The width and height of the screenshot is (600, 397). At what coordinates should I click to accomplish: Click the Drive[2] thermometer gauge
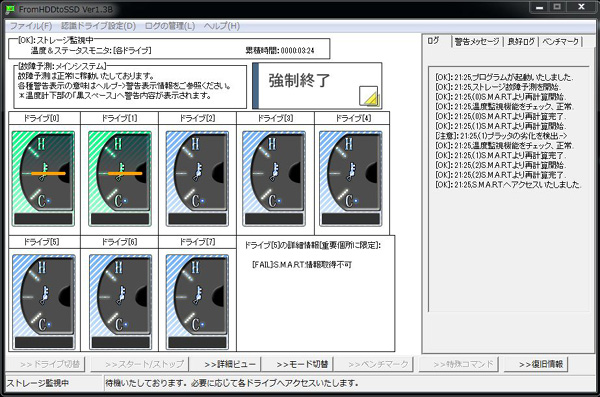[x=197, y=178]
